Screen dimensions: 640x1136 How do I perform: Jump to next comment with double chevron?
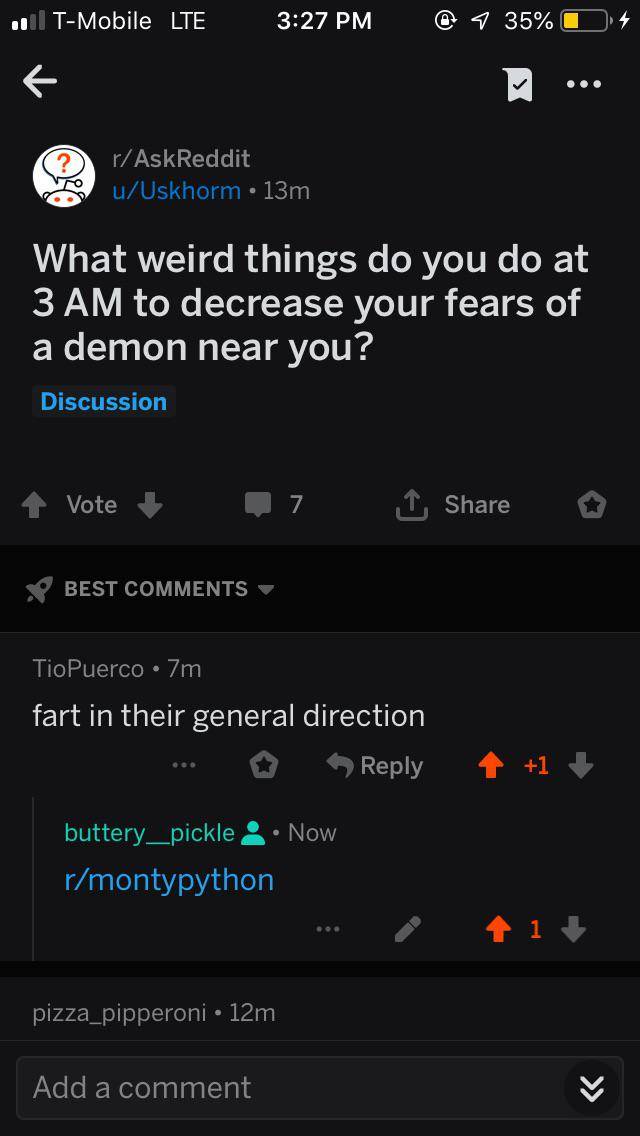coord(591,1088)
